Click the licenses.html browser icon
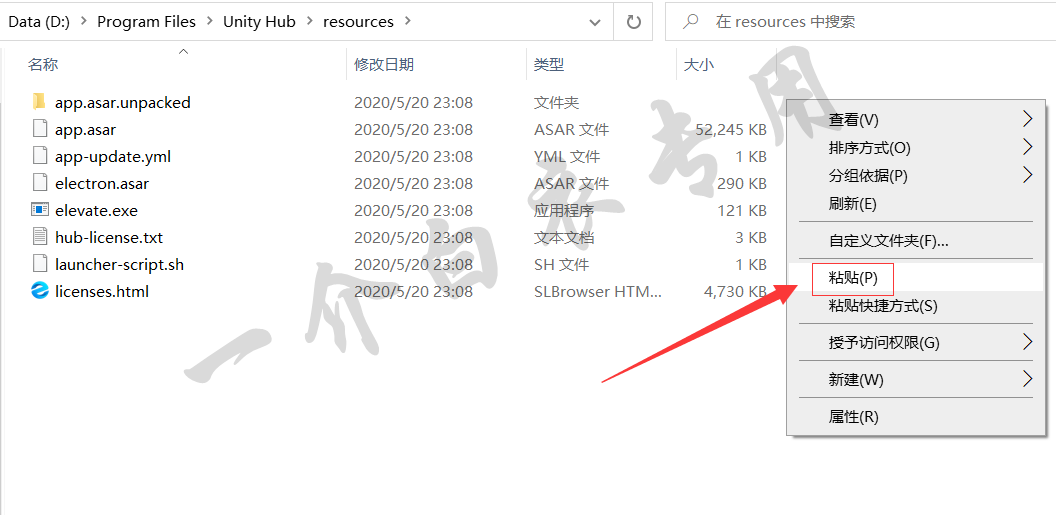This screenshot has height=515, width=1056. tap(40, 291)
